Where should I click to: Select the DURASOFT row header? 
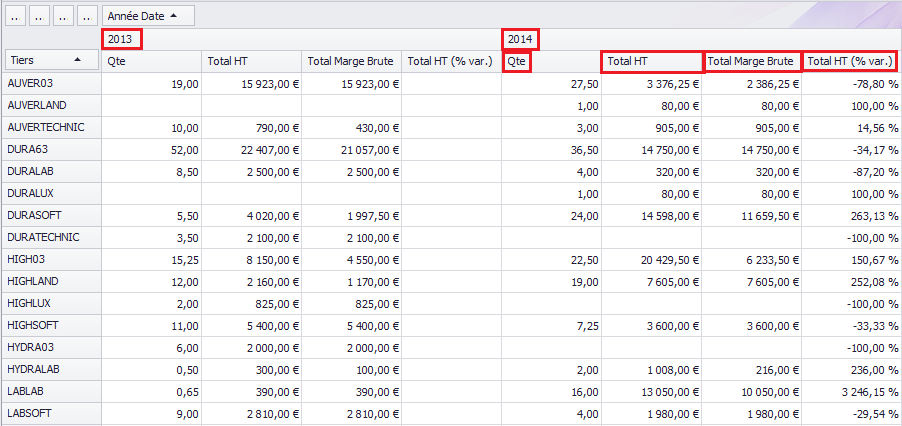click(x=52, y=216)
